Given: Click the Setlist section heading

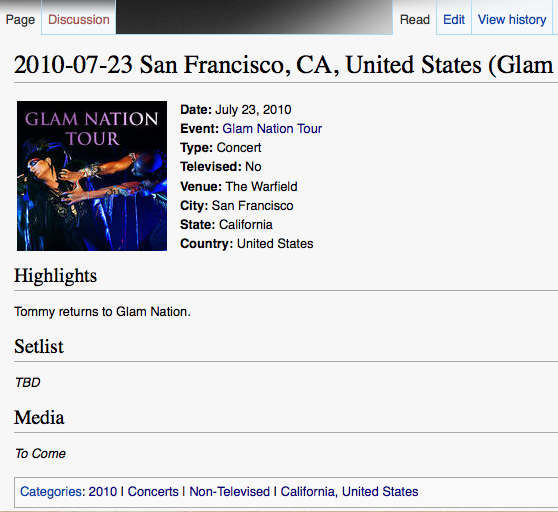Looking at the screenshot, I should [39, 346].
